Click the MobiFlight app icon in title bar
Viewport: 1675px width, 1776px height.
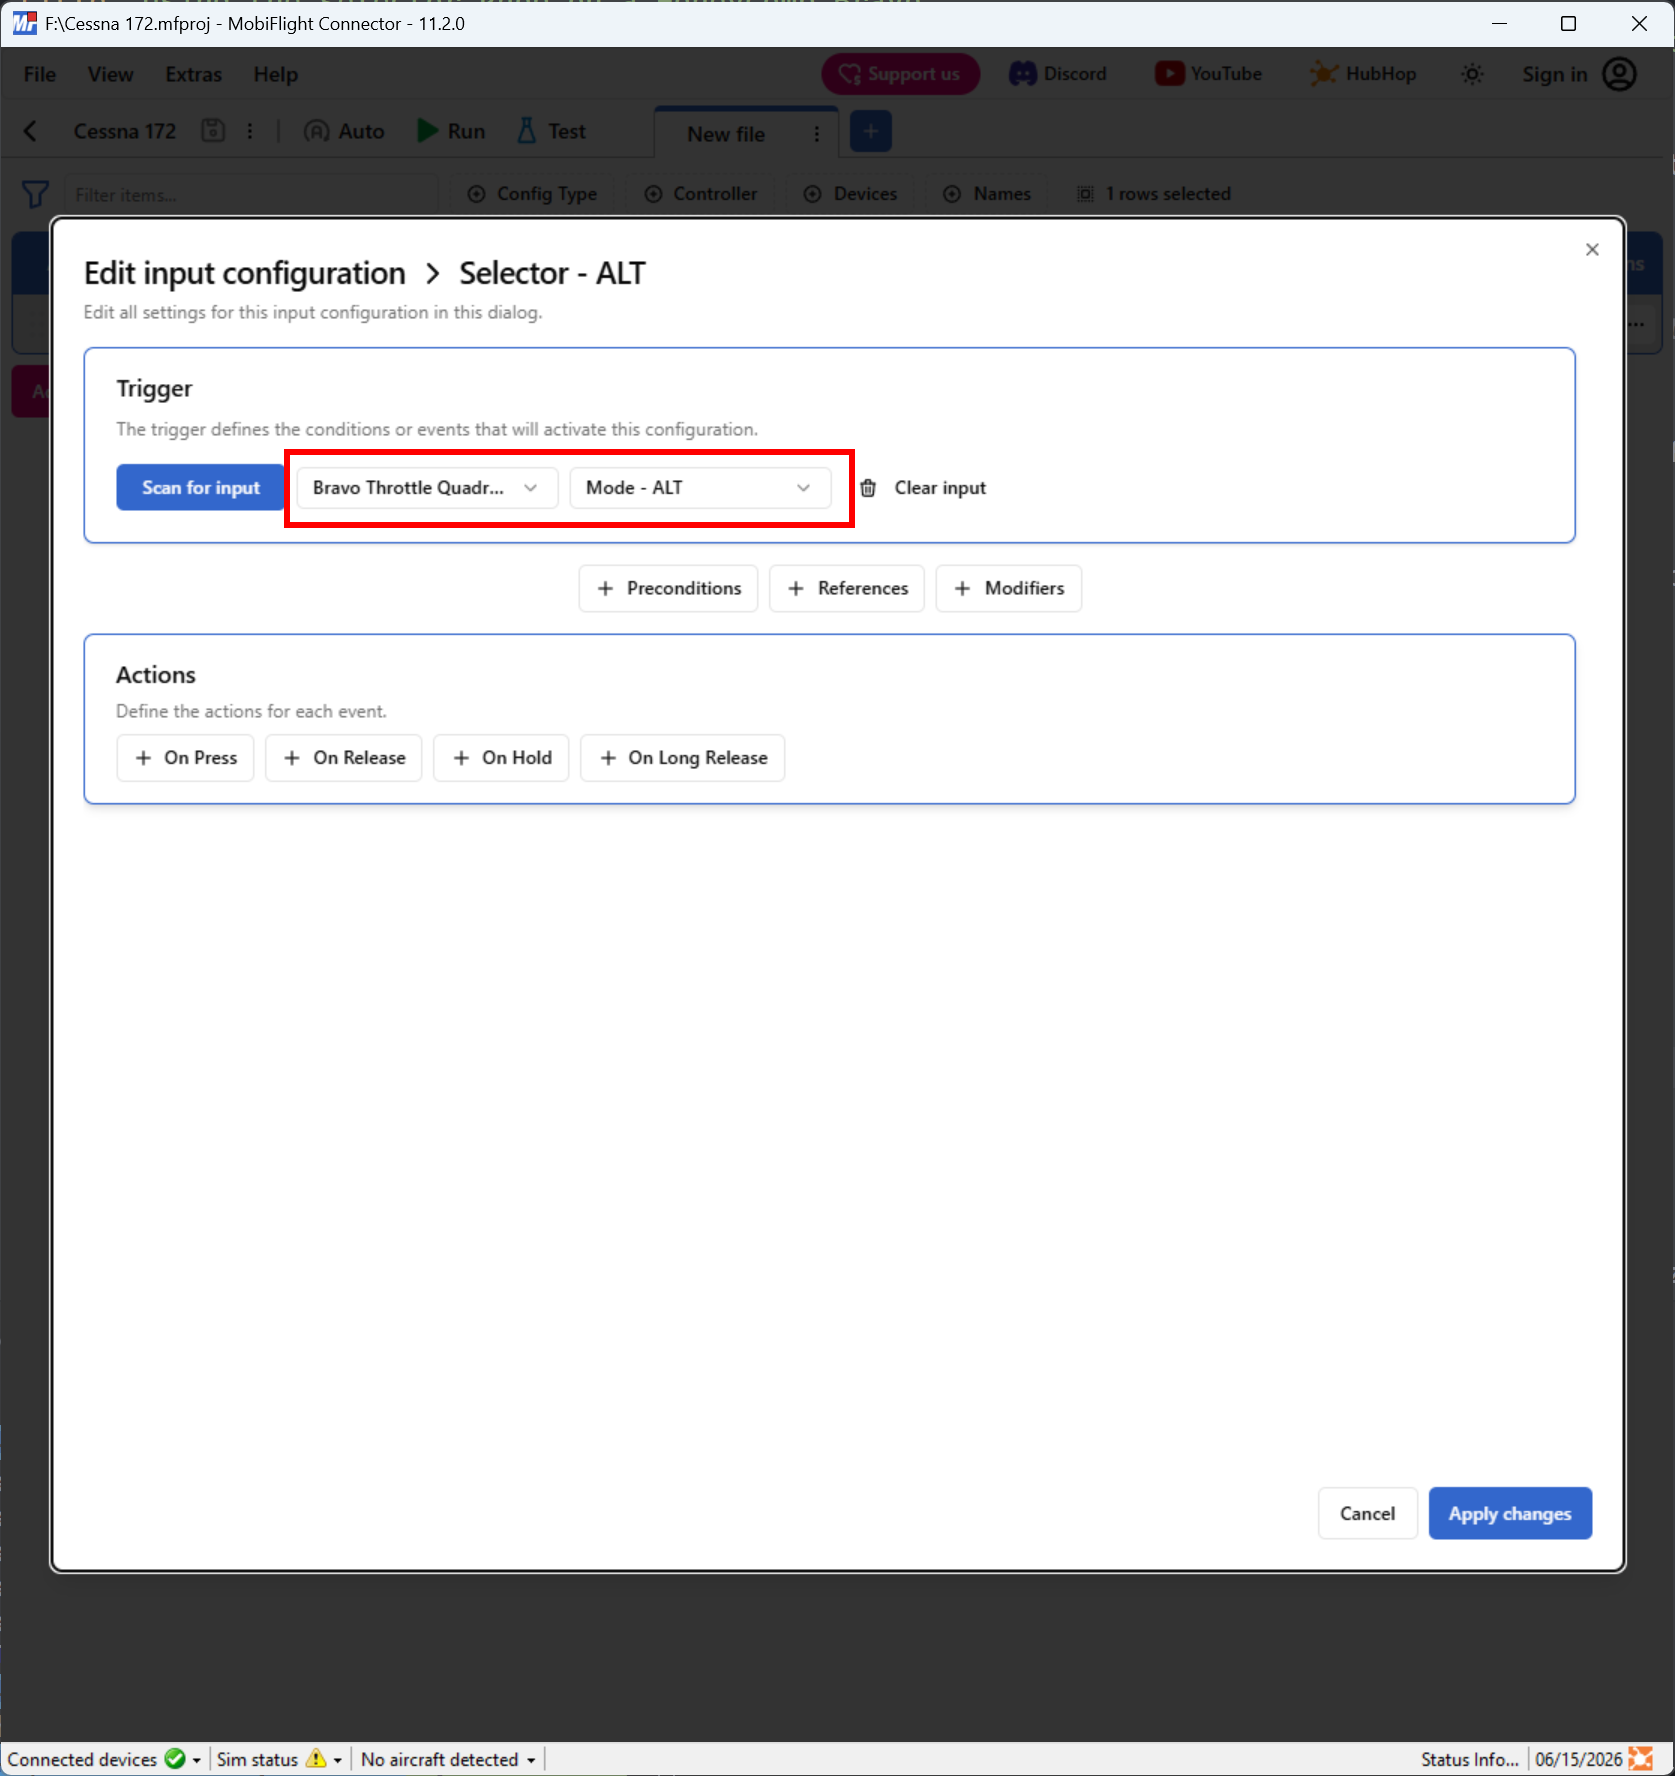(24, 23)
